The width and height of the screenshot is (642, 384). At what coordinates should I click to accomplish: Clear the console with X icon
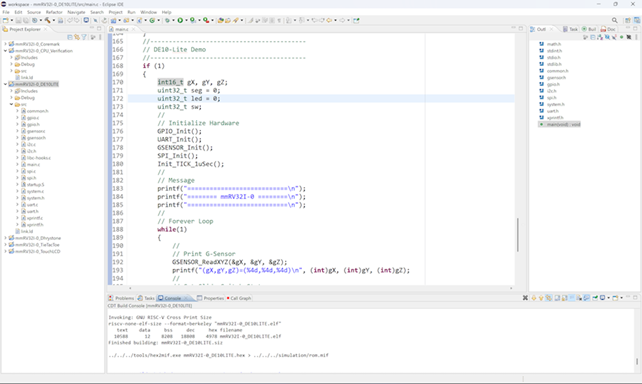(525, 298)
